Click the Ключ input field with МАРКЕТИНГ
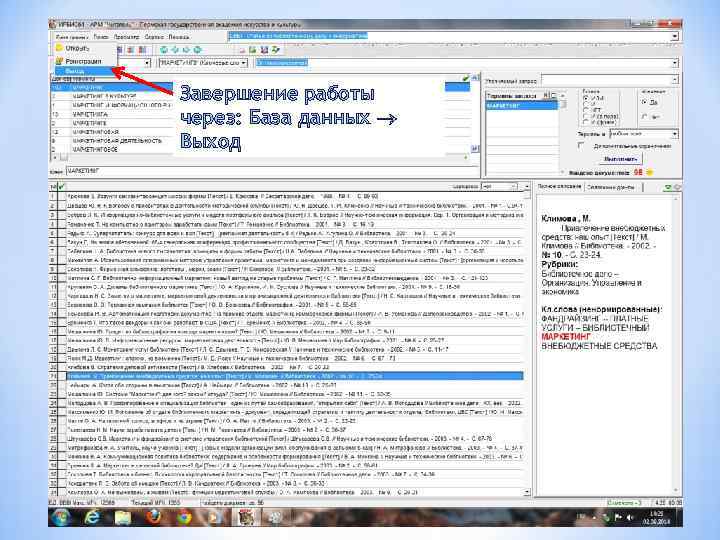This screenshot has height=540, width=720. click(271, 171)
